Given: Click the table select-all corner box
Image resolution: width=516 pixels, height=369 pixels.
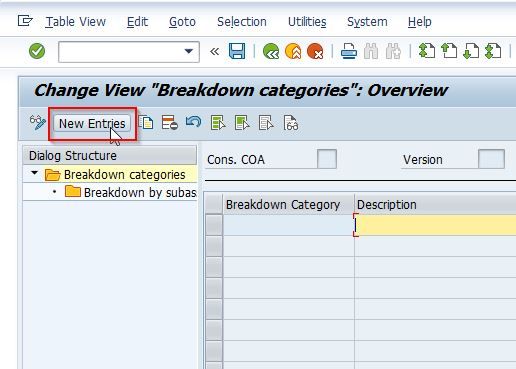Looking at the screenshot, I should tap(214, 204).
